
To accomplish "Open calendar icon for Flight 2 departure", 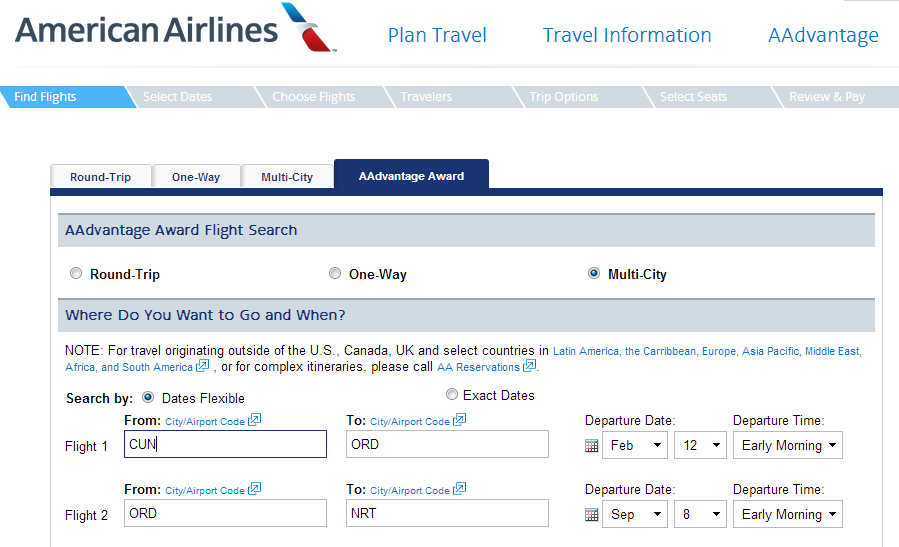I will pos(591,515).
